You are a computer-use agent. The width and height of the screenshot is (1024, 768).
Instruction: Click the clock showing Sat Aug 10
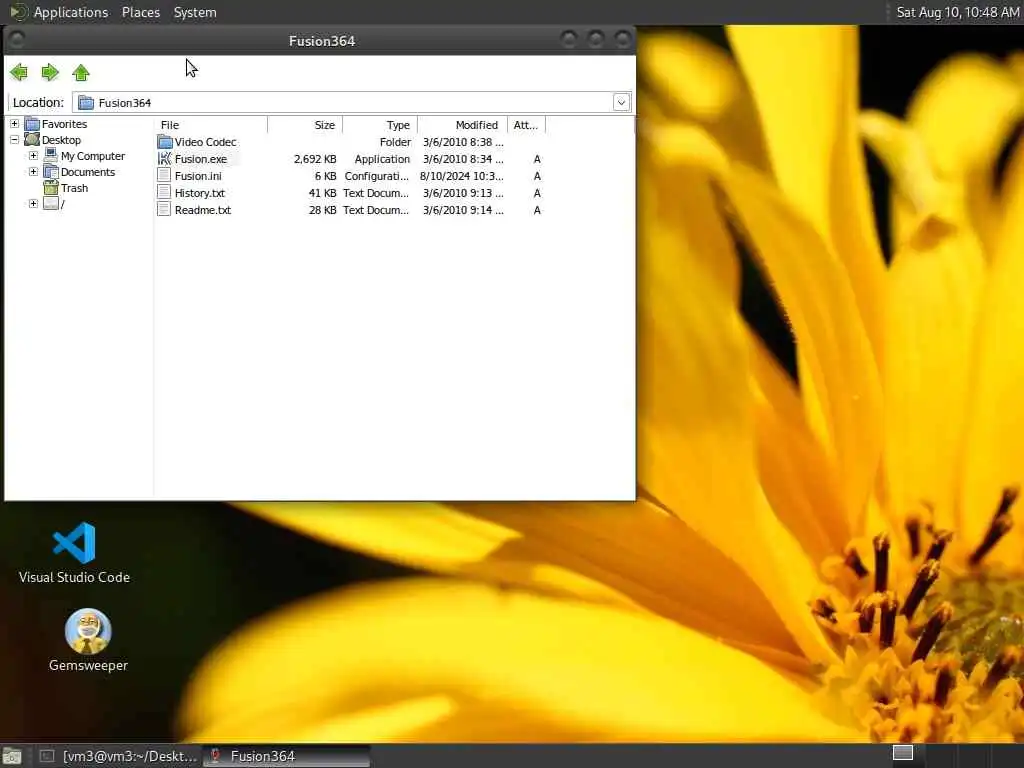pos(957,12)
